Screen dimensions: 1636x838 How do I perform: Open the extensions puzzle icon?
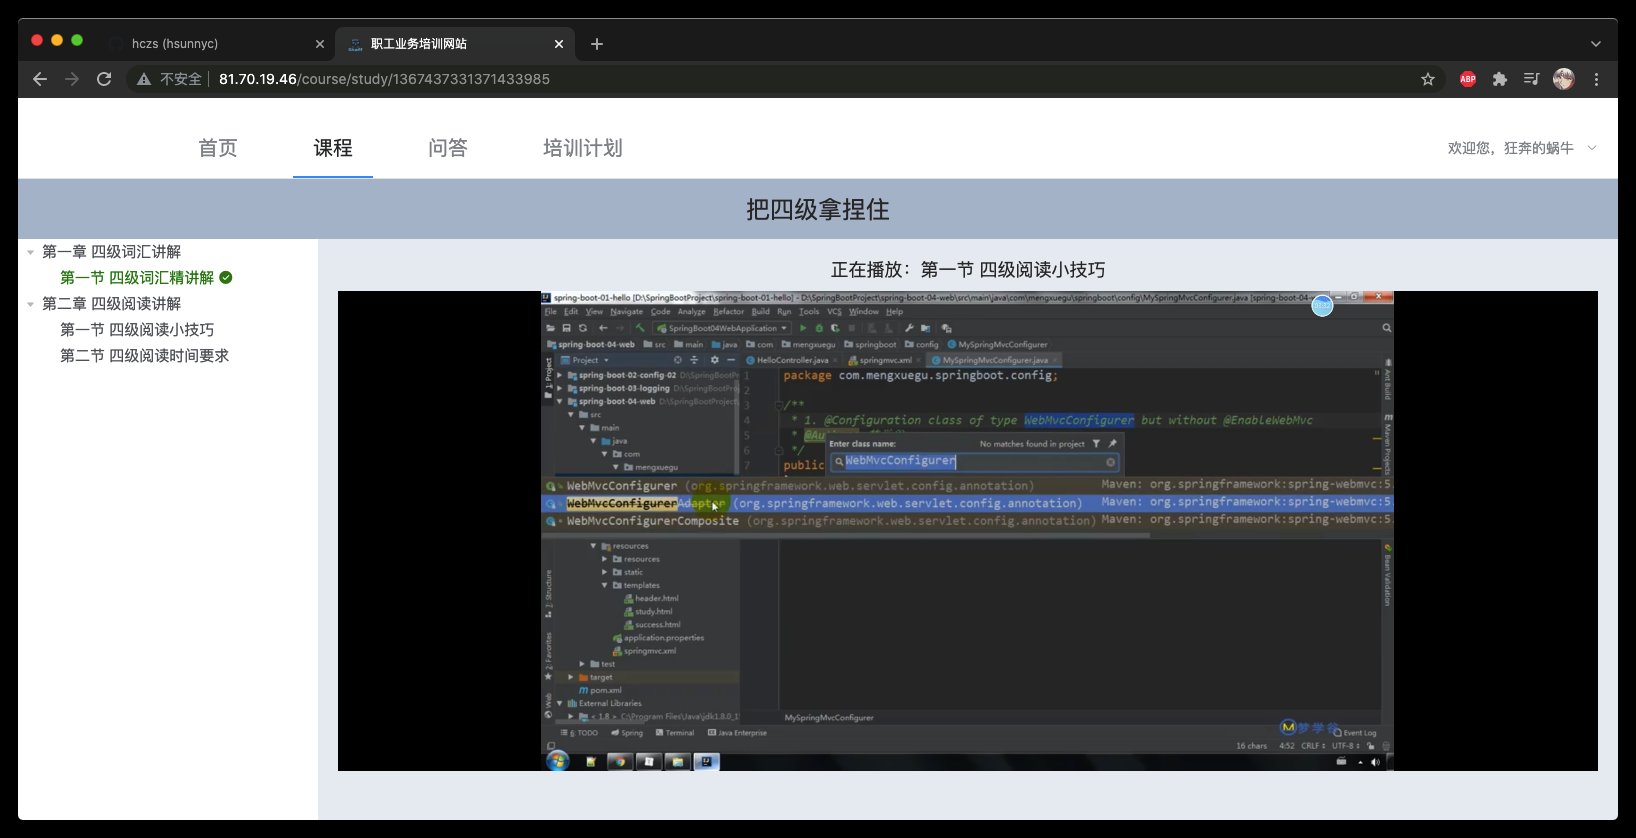(x=1500, y=79)
